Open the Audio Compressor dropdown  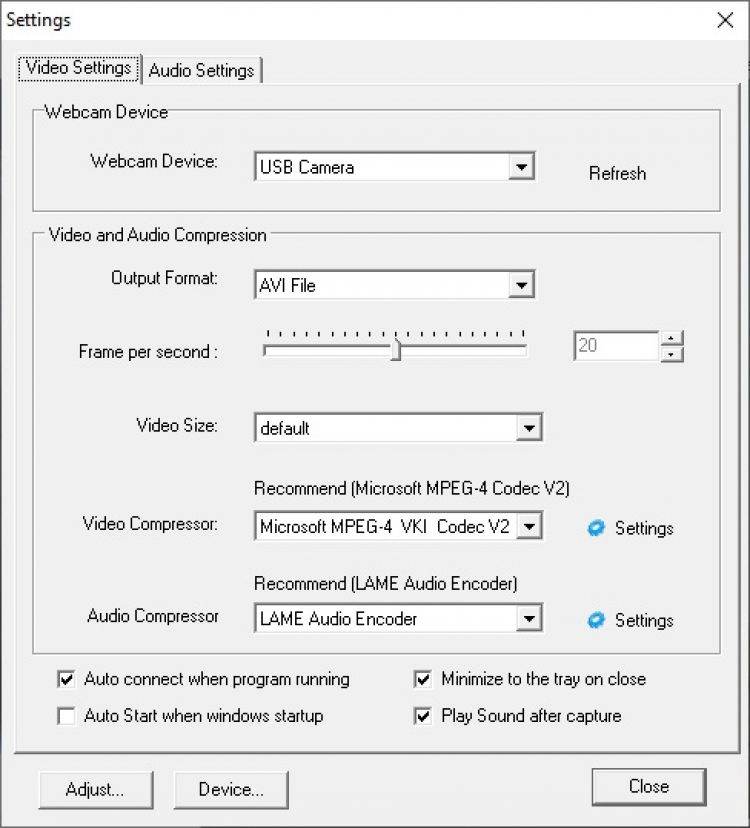pyautogui.click(x=529, y=618)
